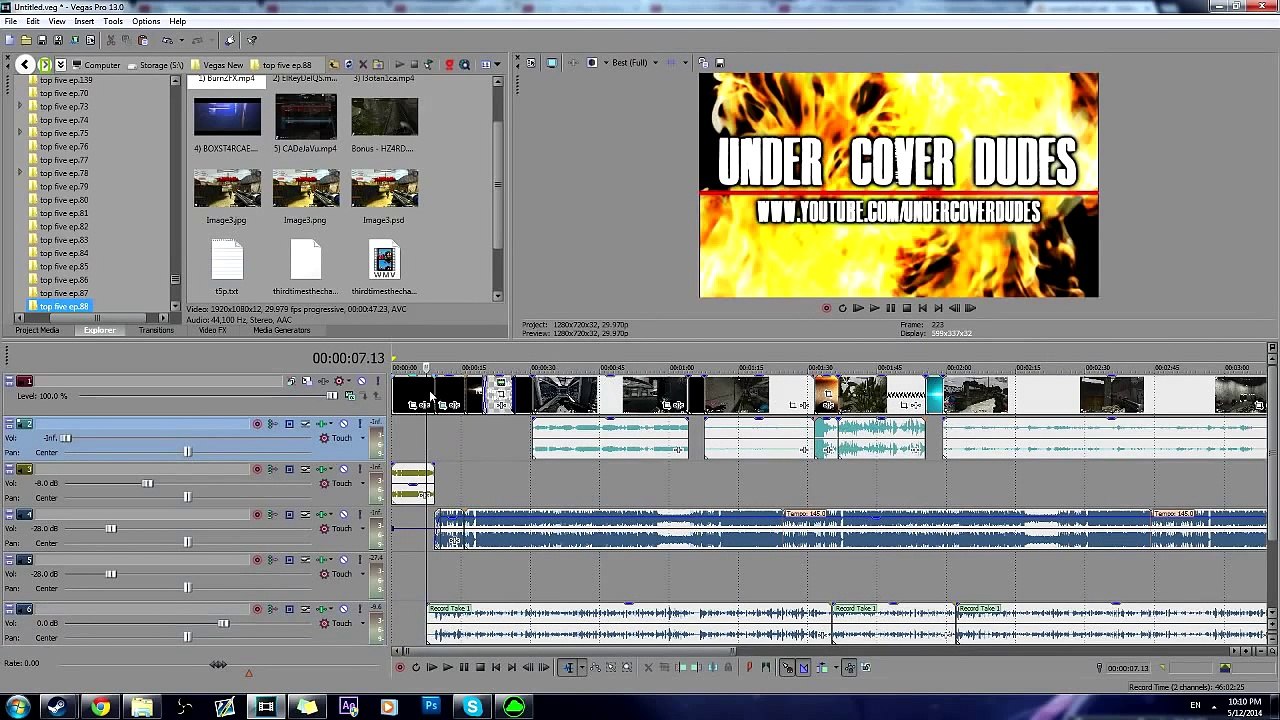Open the Tools menu

pos(112,21)
